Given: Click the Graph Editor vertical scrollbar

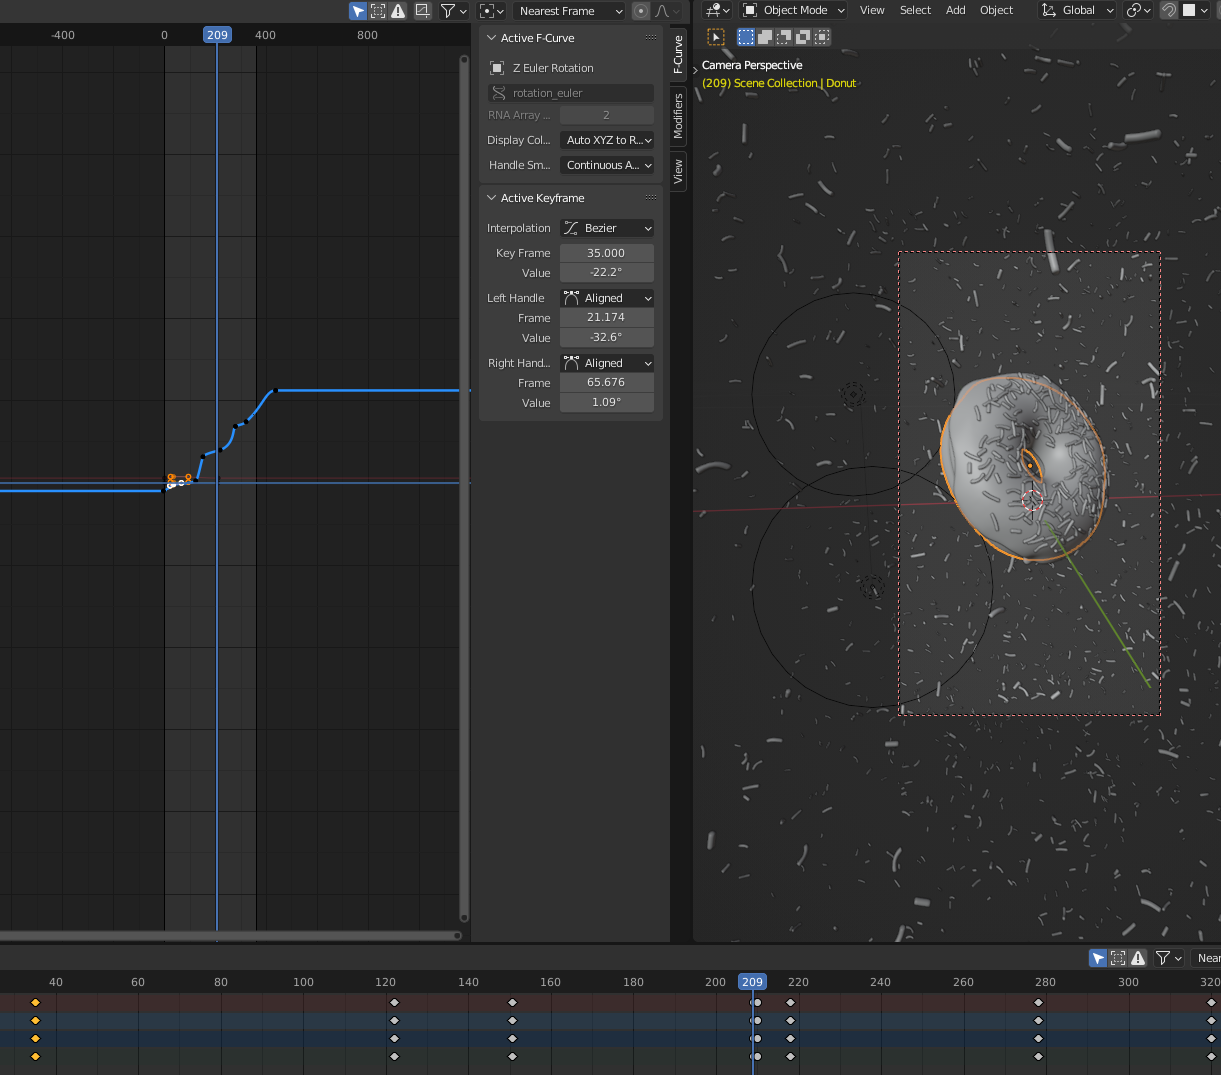Looking at the screenshot, I should click(464, 489).
